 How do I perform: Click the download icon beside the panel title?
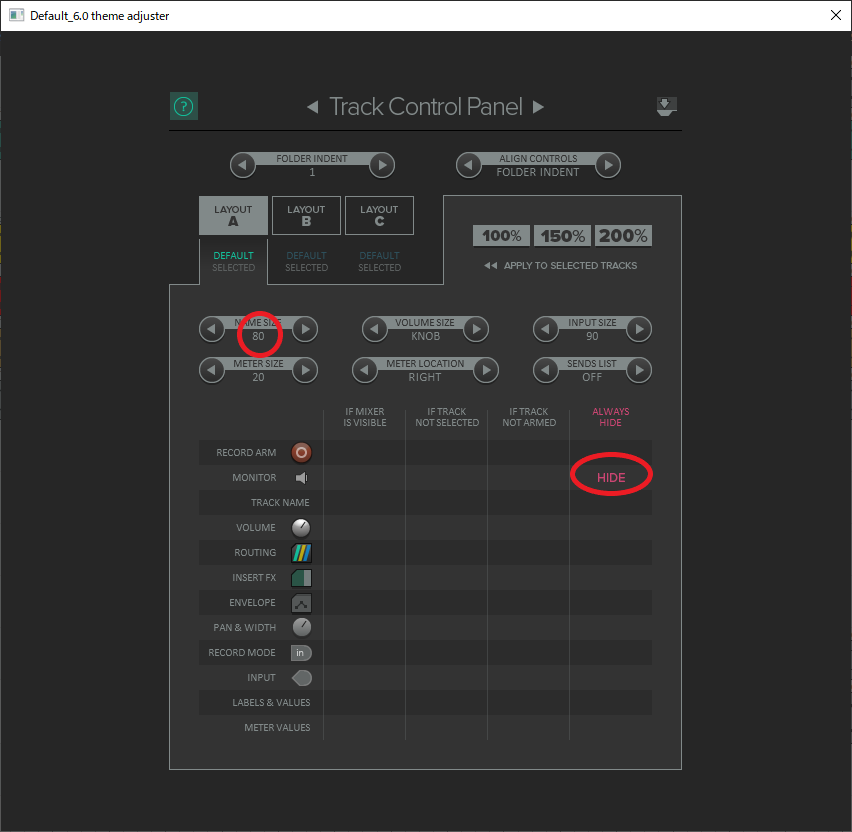click(666, 106)
